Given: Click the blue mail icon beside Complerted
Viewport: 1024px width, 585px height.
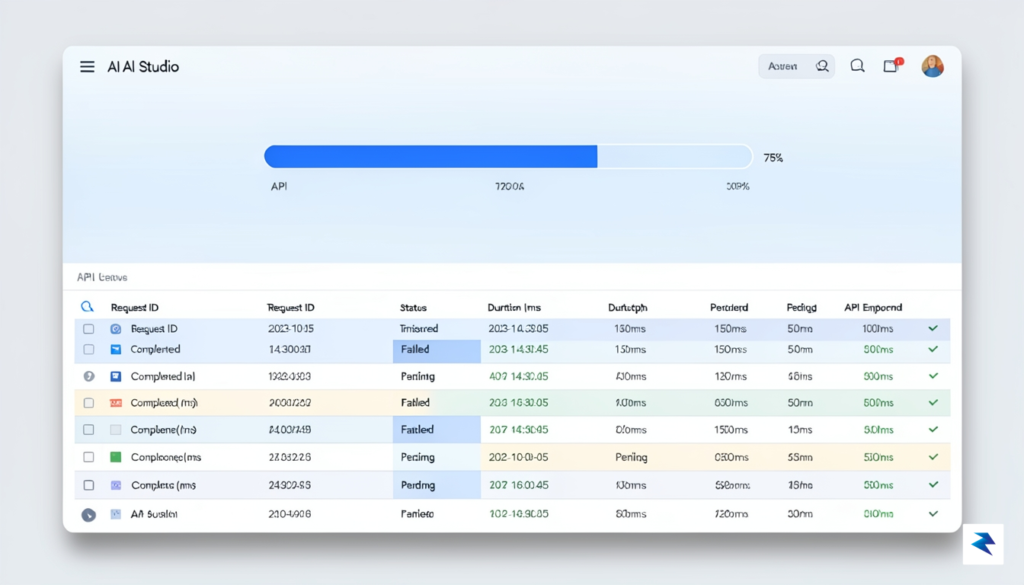Looking at the screenshot, I should pos(116,349).
